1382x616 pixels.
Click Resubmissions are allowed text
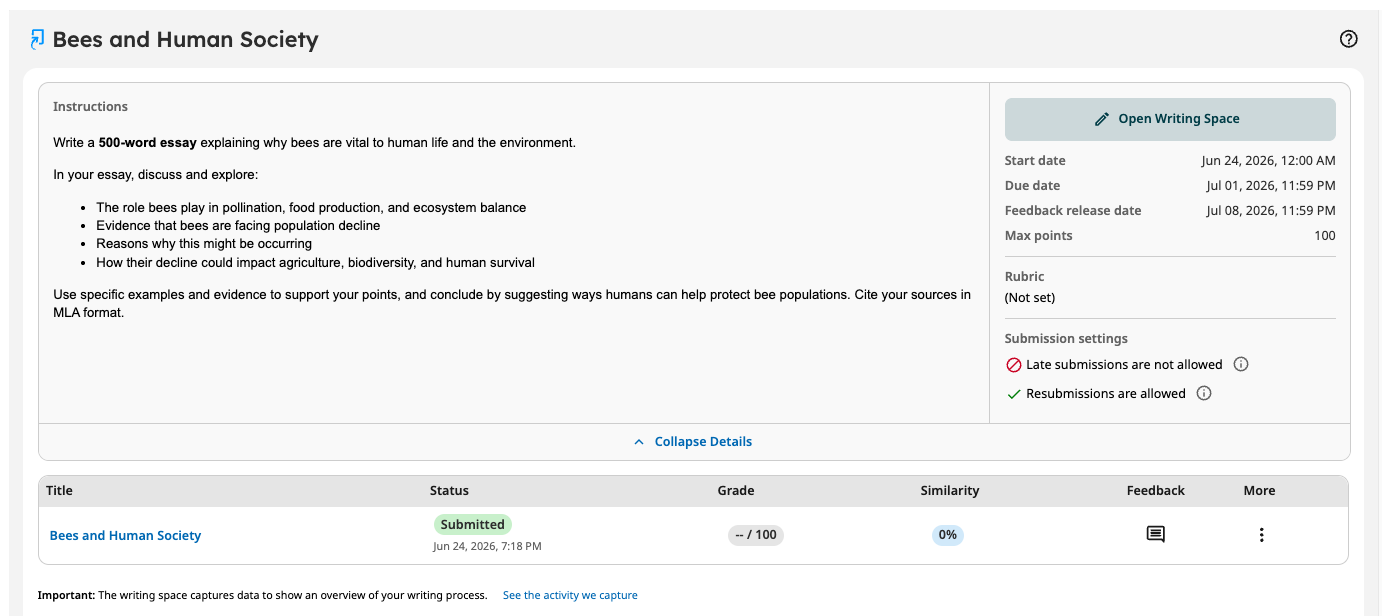pyautogui.click(x=1106, y=394)
